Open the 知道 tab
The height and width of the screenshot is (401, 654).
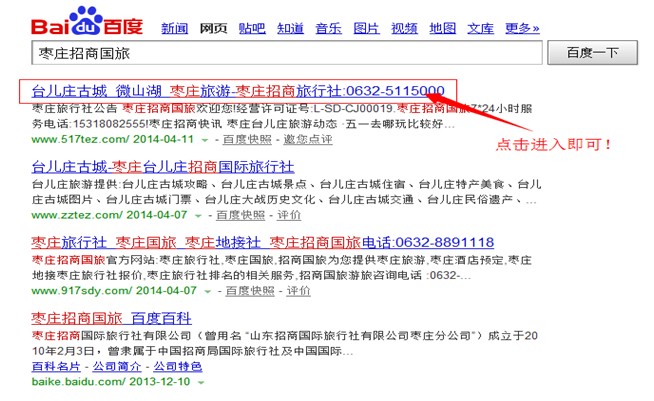[290, 28]
